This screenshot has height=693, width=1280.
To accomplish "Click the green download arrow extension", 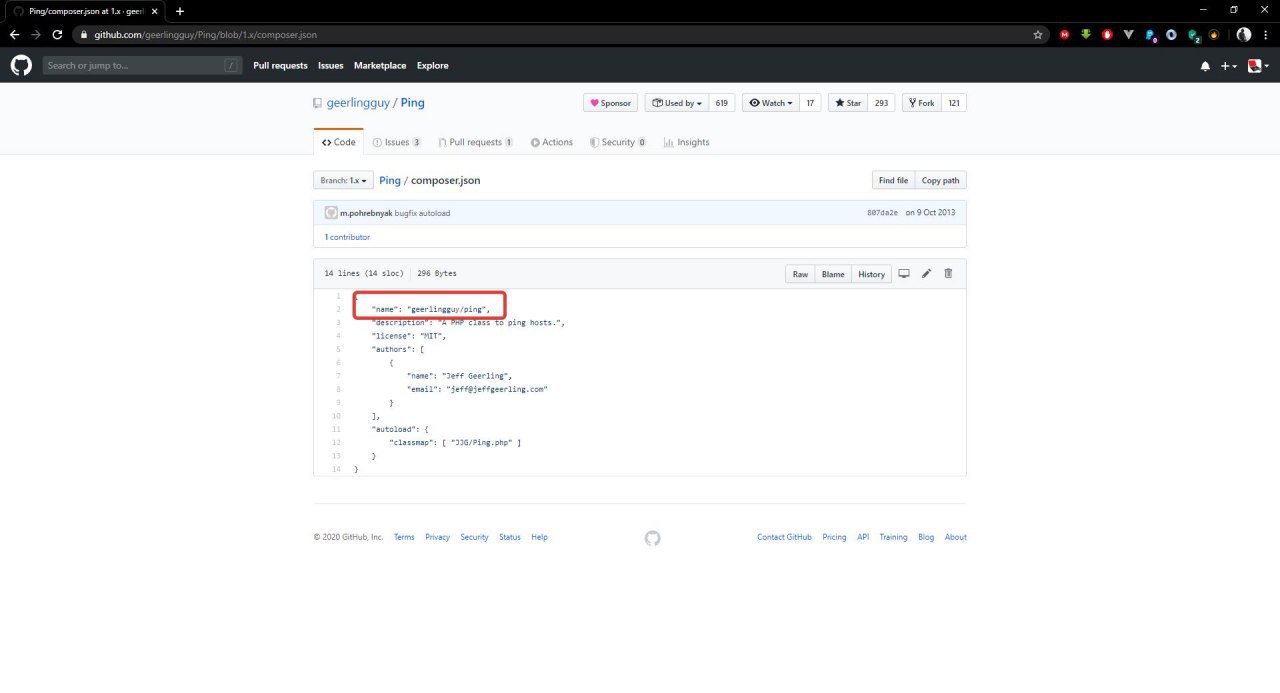I will click(x=1086, y=34).
